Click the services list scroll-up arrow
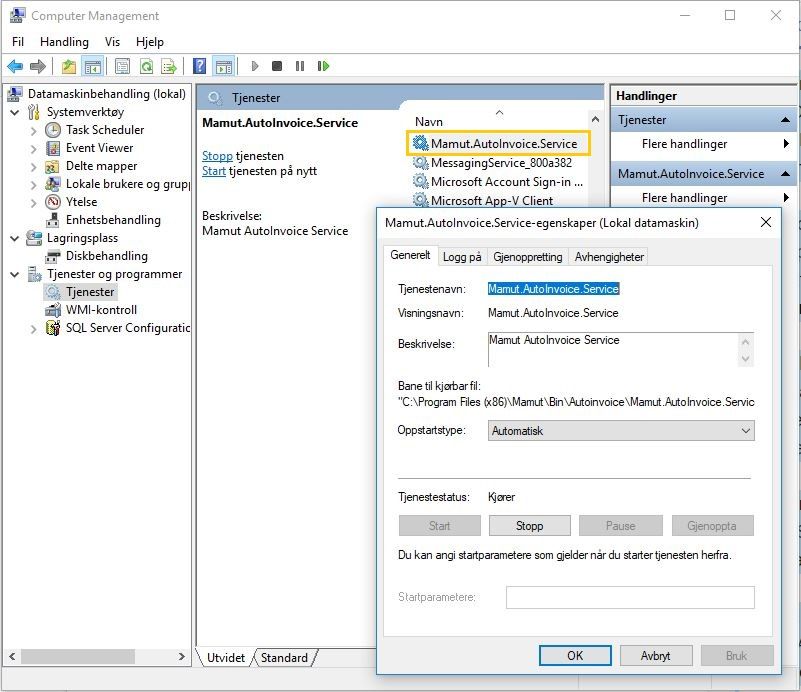 [595, 120]
